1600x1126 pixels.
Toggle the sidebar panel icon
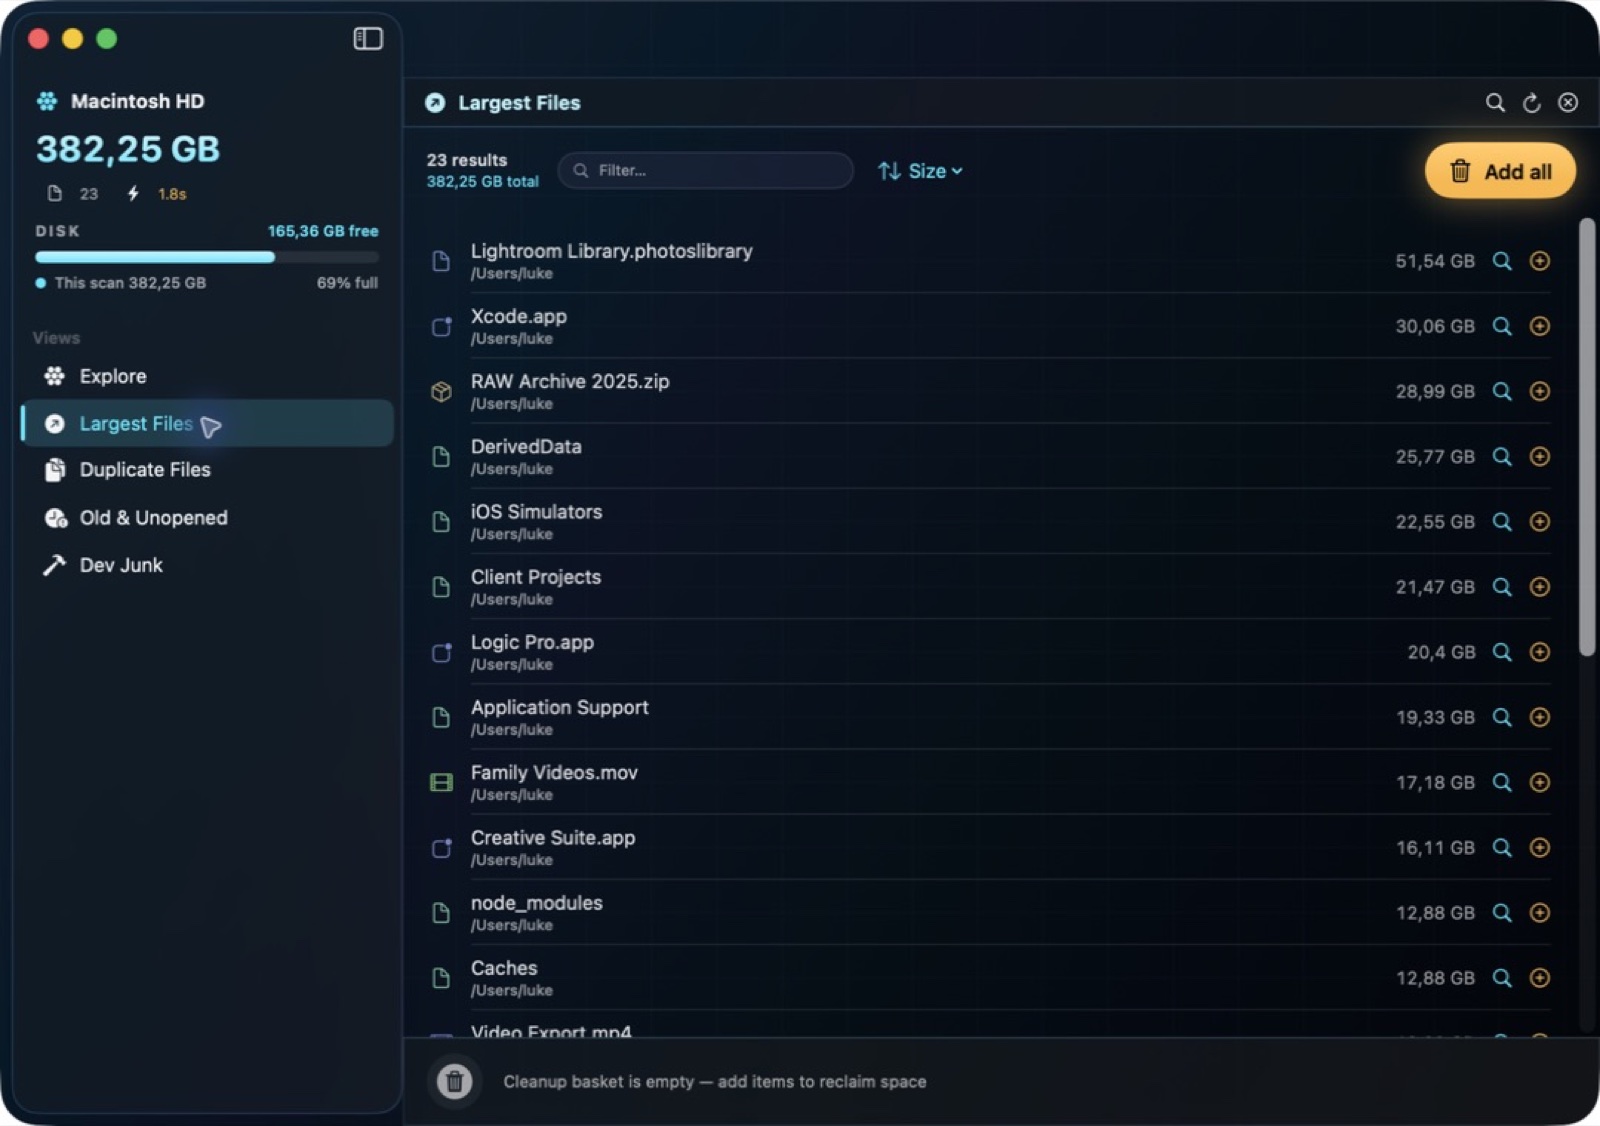tap(368, 38)
